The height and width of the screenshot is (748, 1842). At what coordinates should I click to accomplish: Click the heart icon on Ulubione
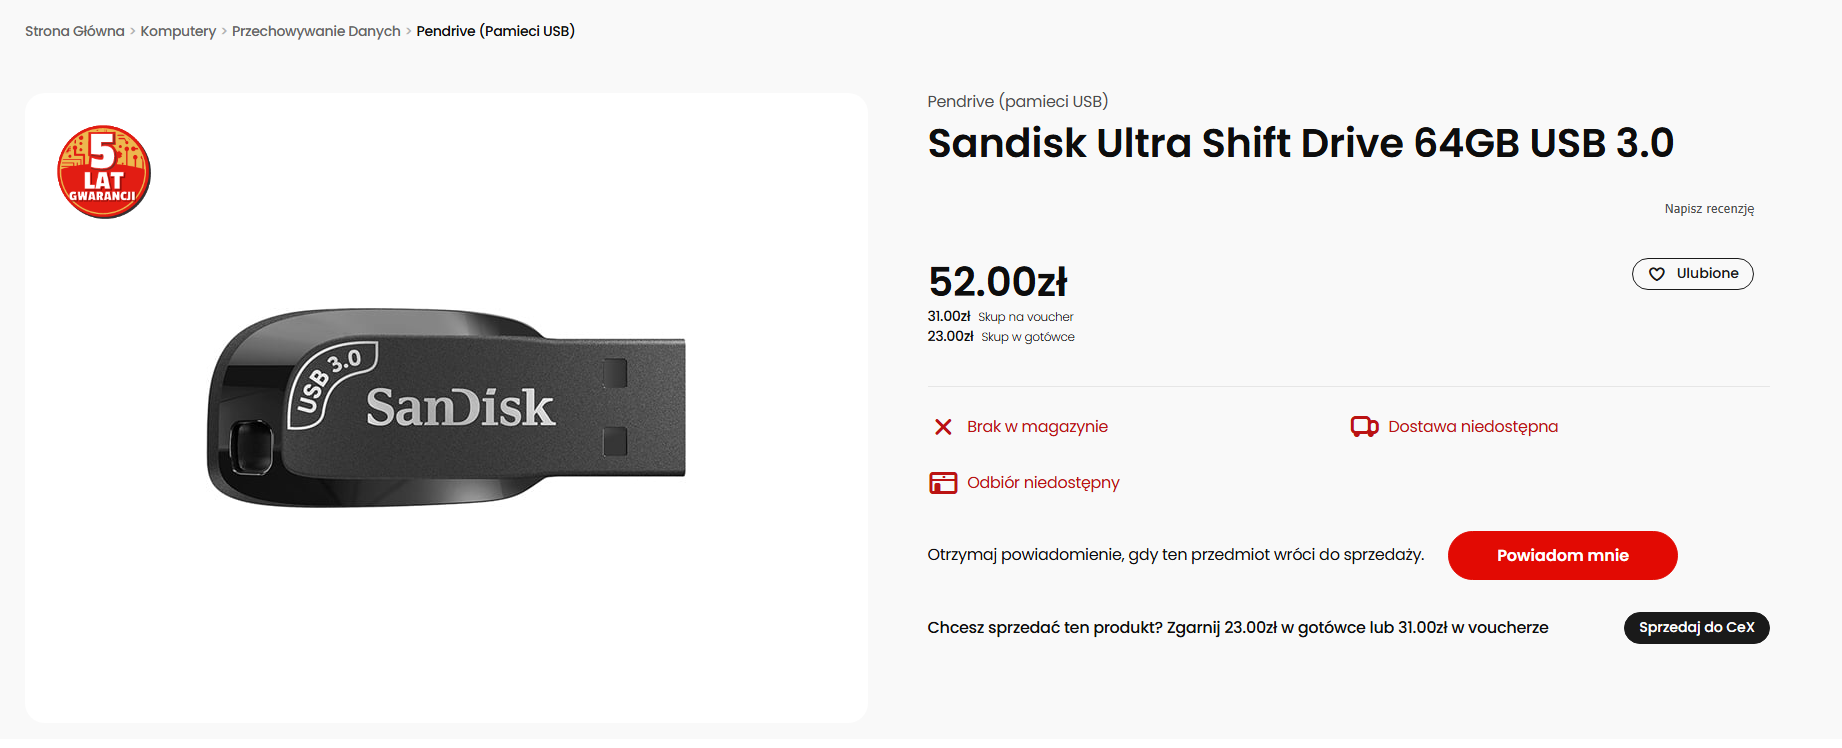[x=1657, y=274]
